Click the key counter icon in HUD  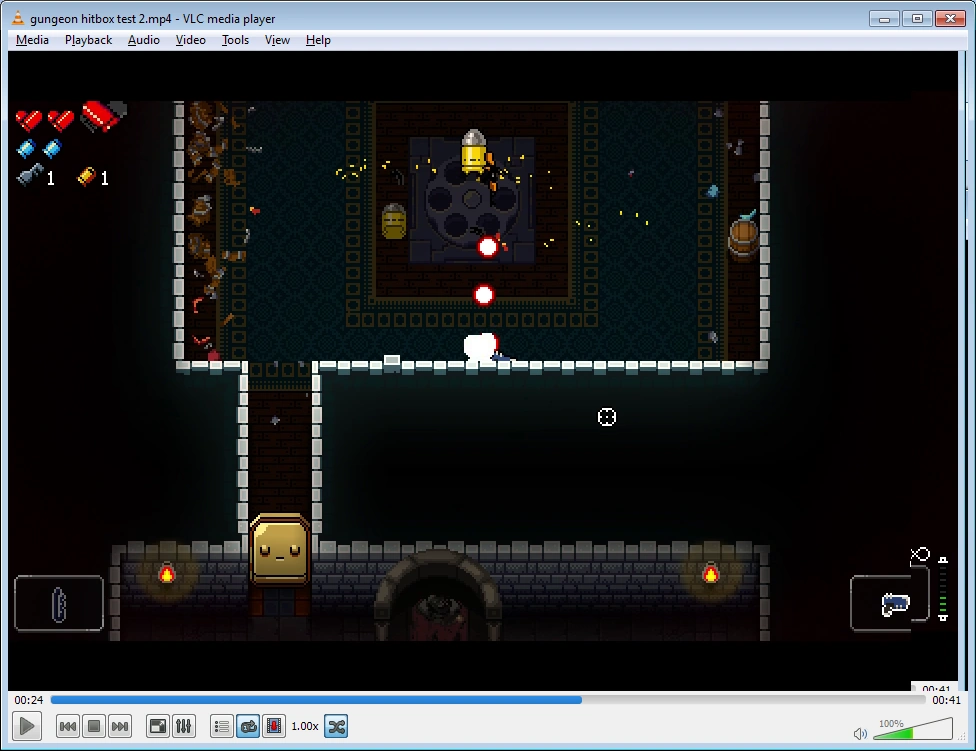29,175
